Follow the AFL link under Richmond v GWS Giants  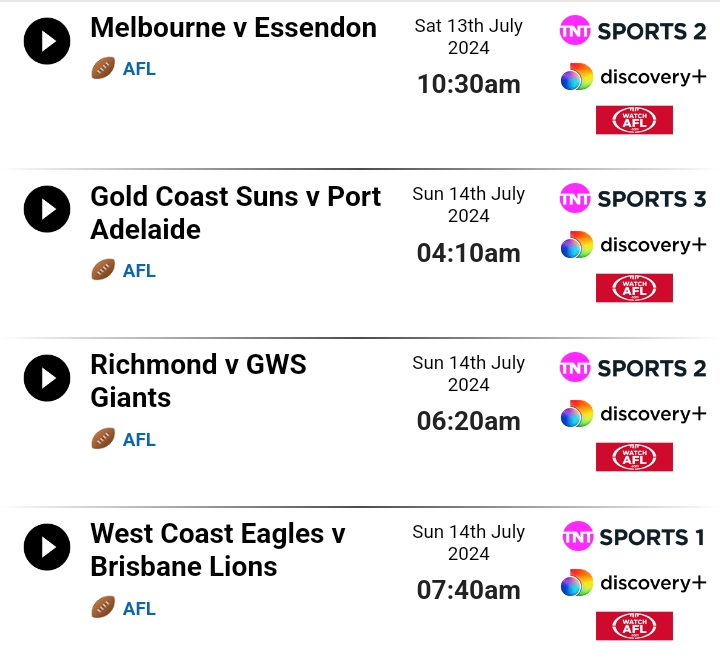[139, 440]
